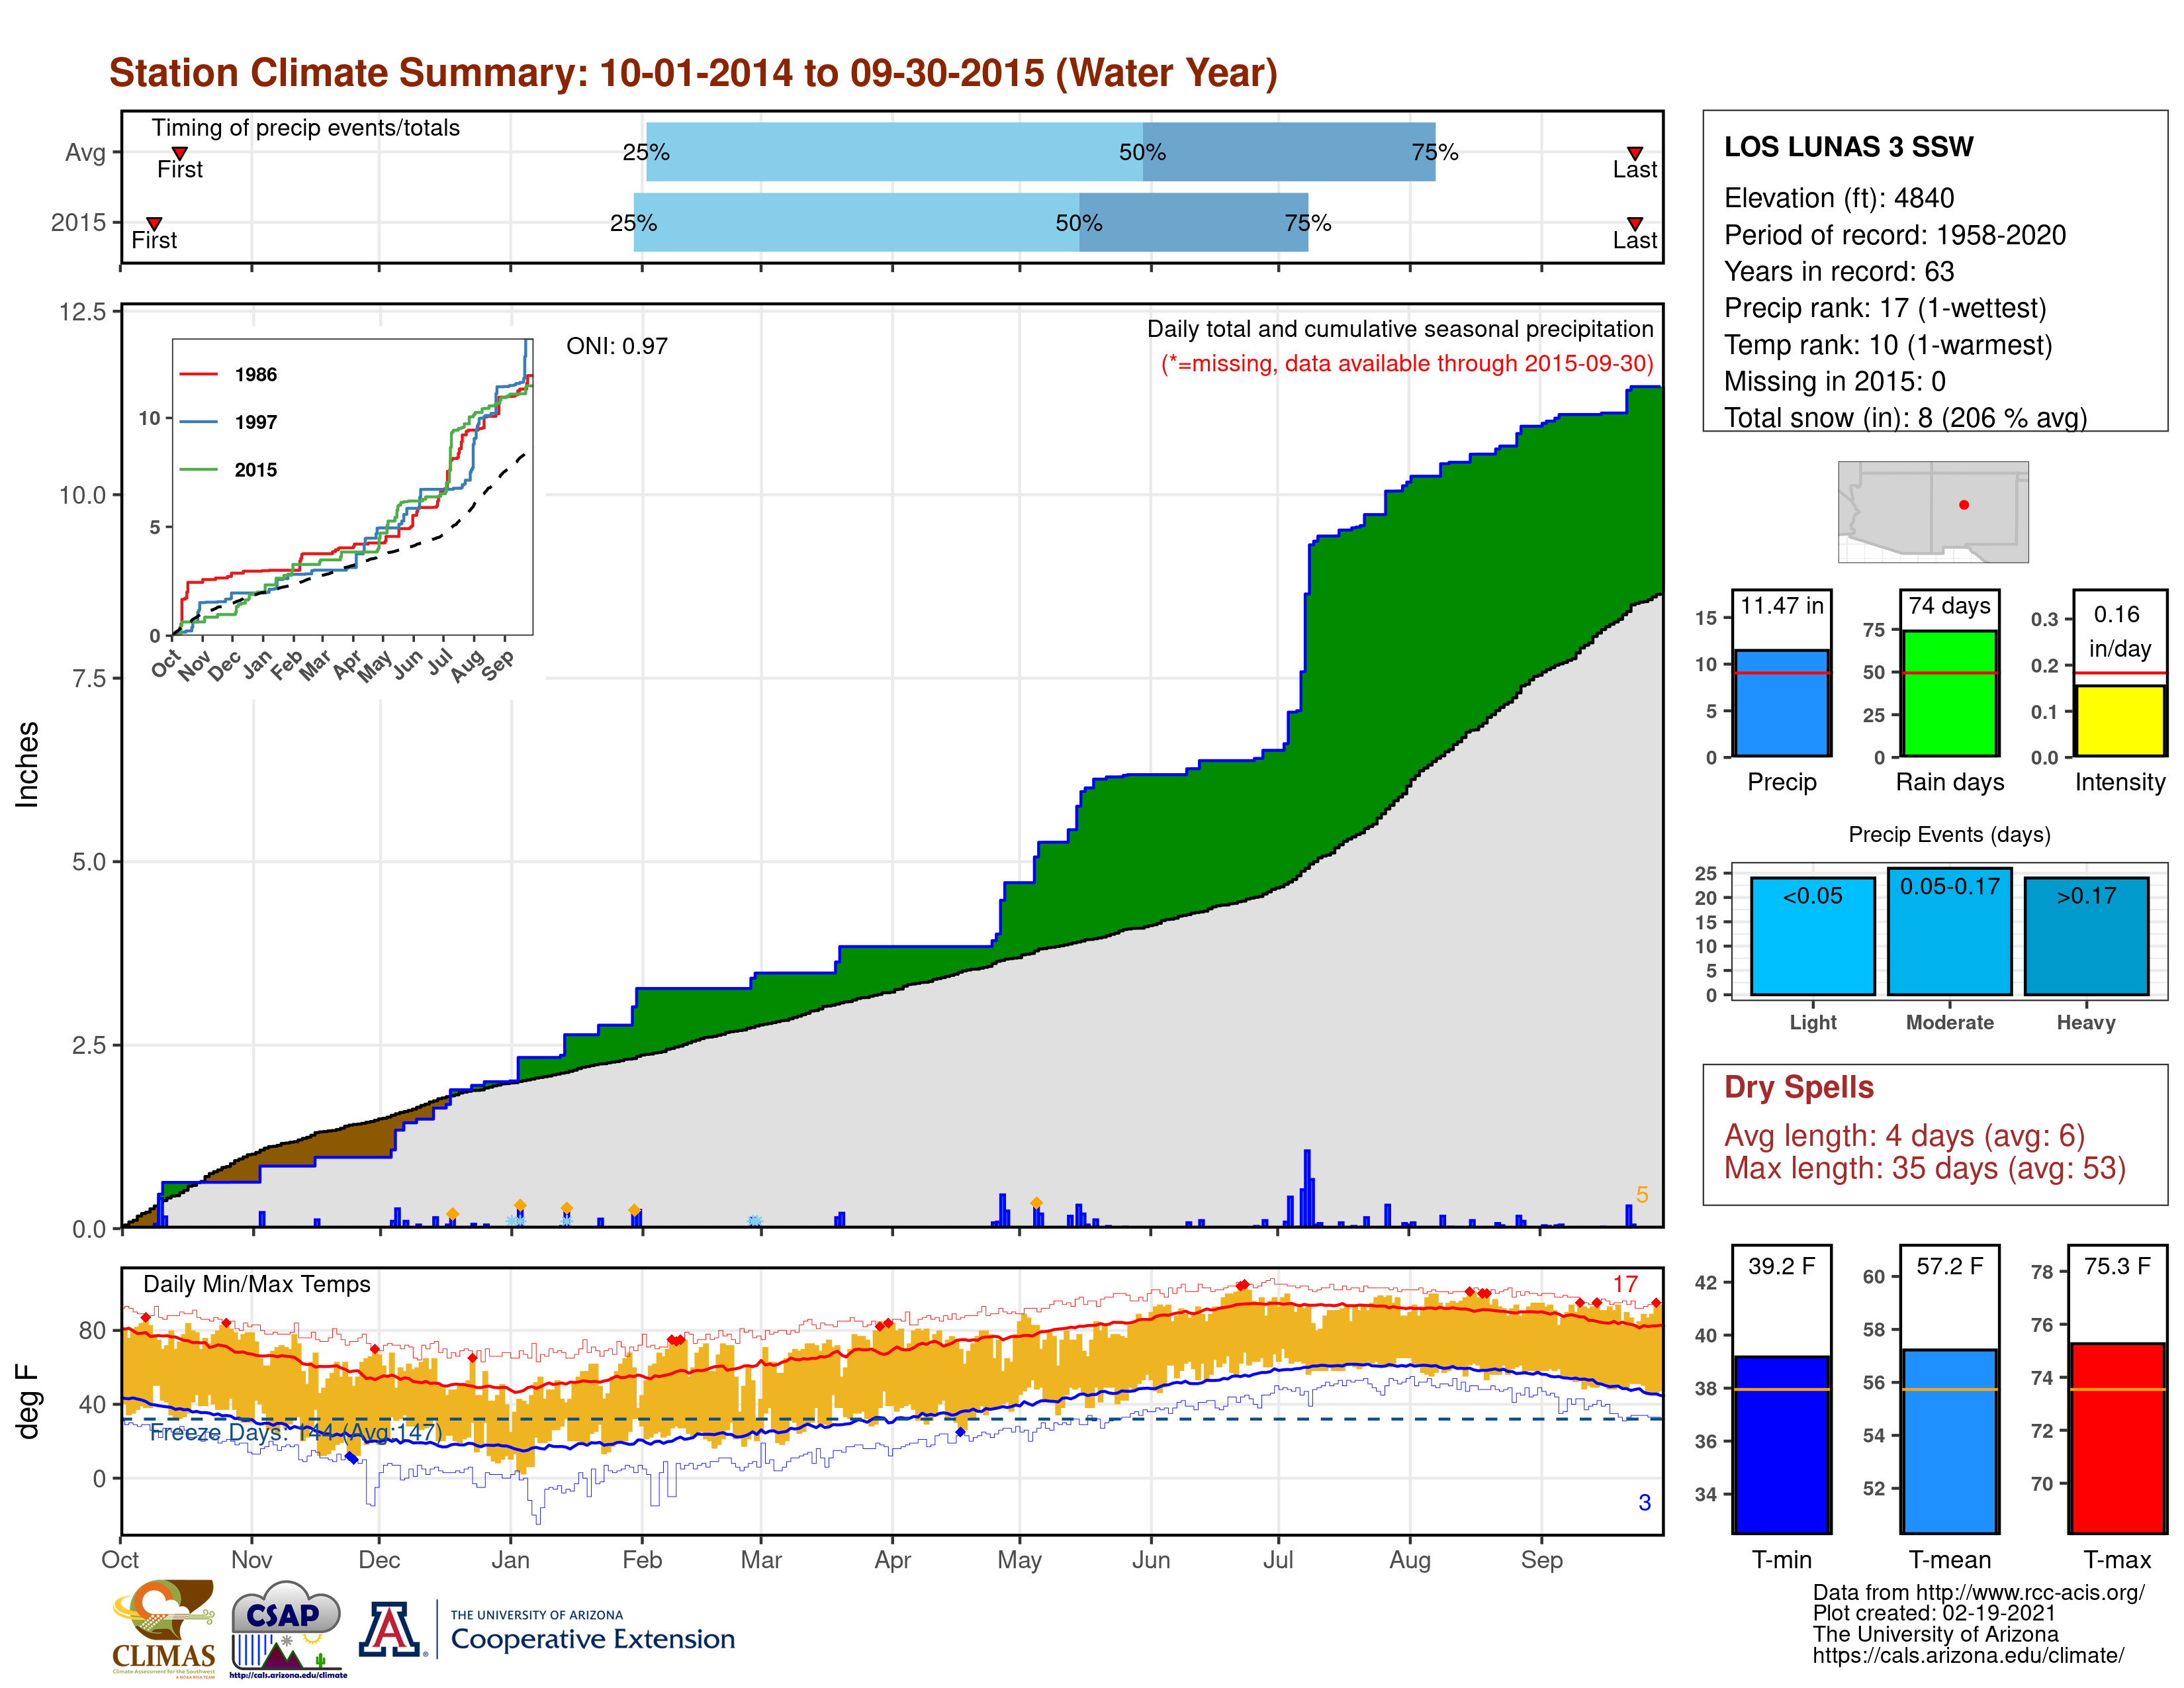The width and height of the screenshot is (2184, 1688).
Task: Click the 2015 50% timing label
Action: tap(1079, 223)
